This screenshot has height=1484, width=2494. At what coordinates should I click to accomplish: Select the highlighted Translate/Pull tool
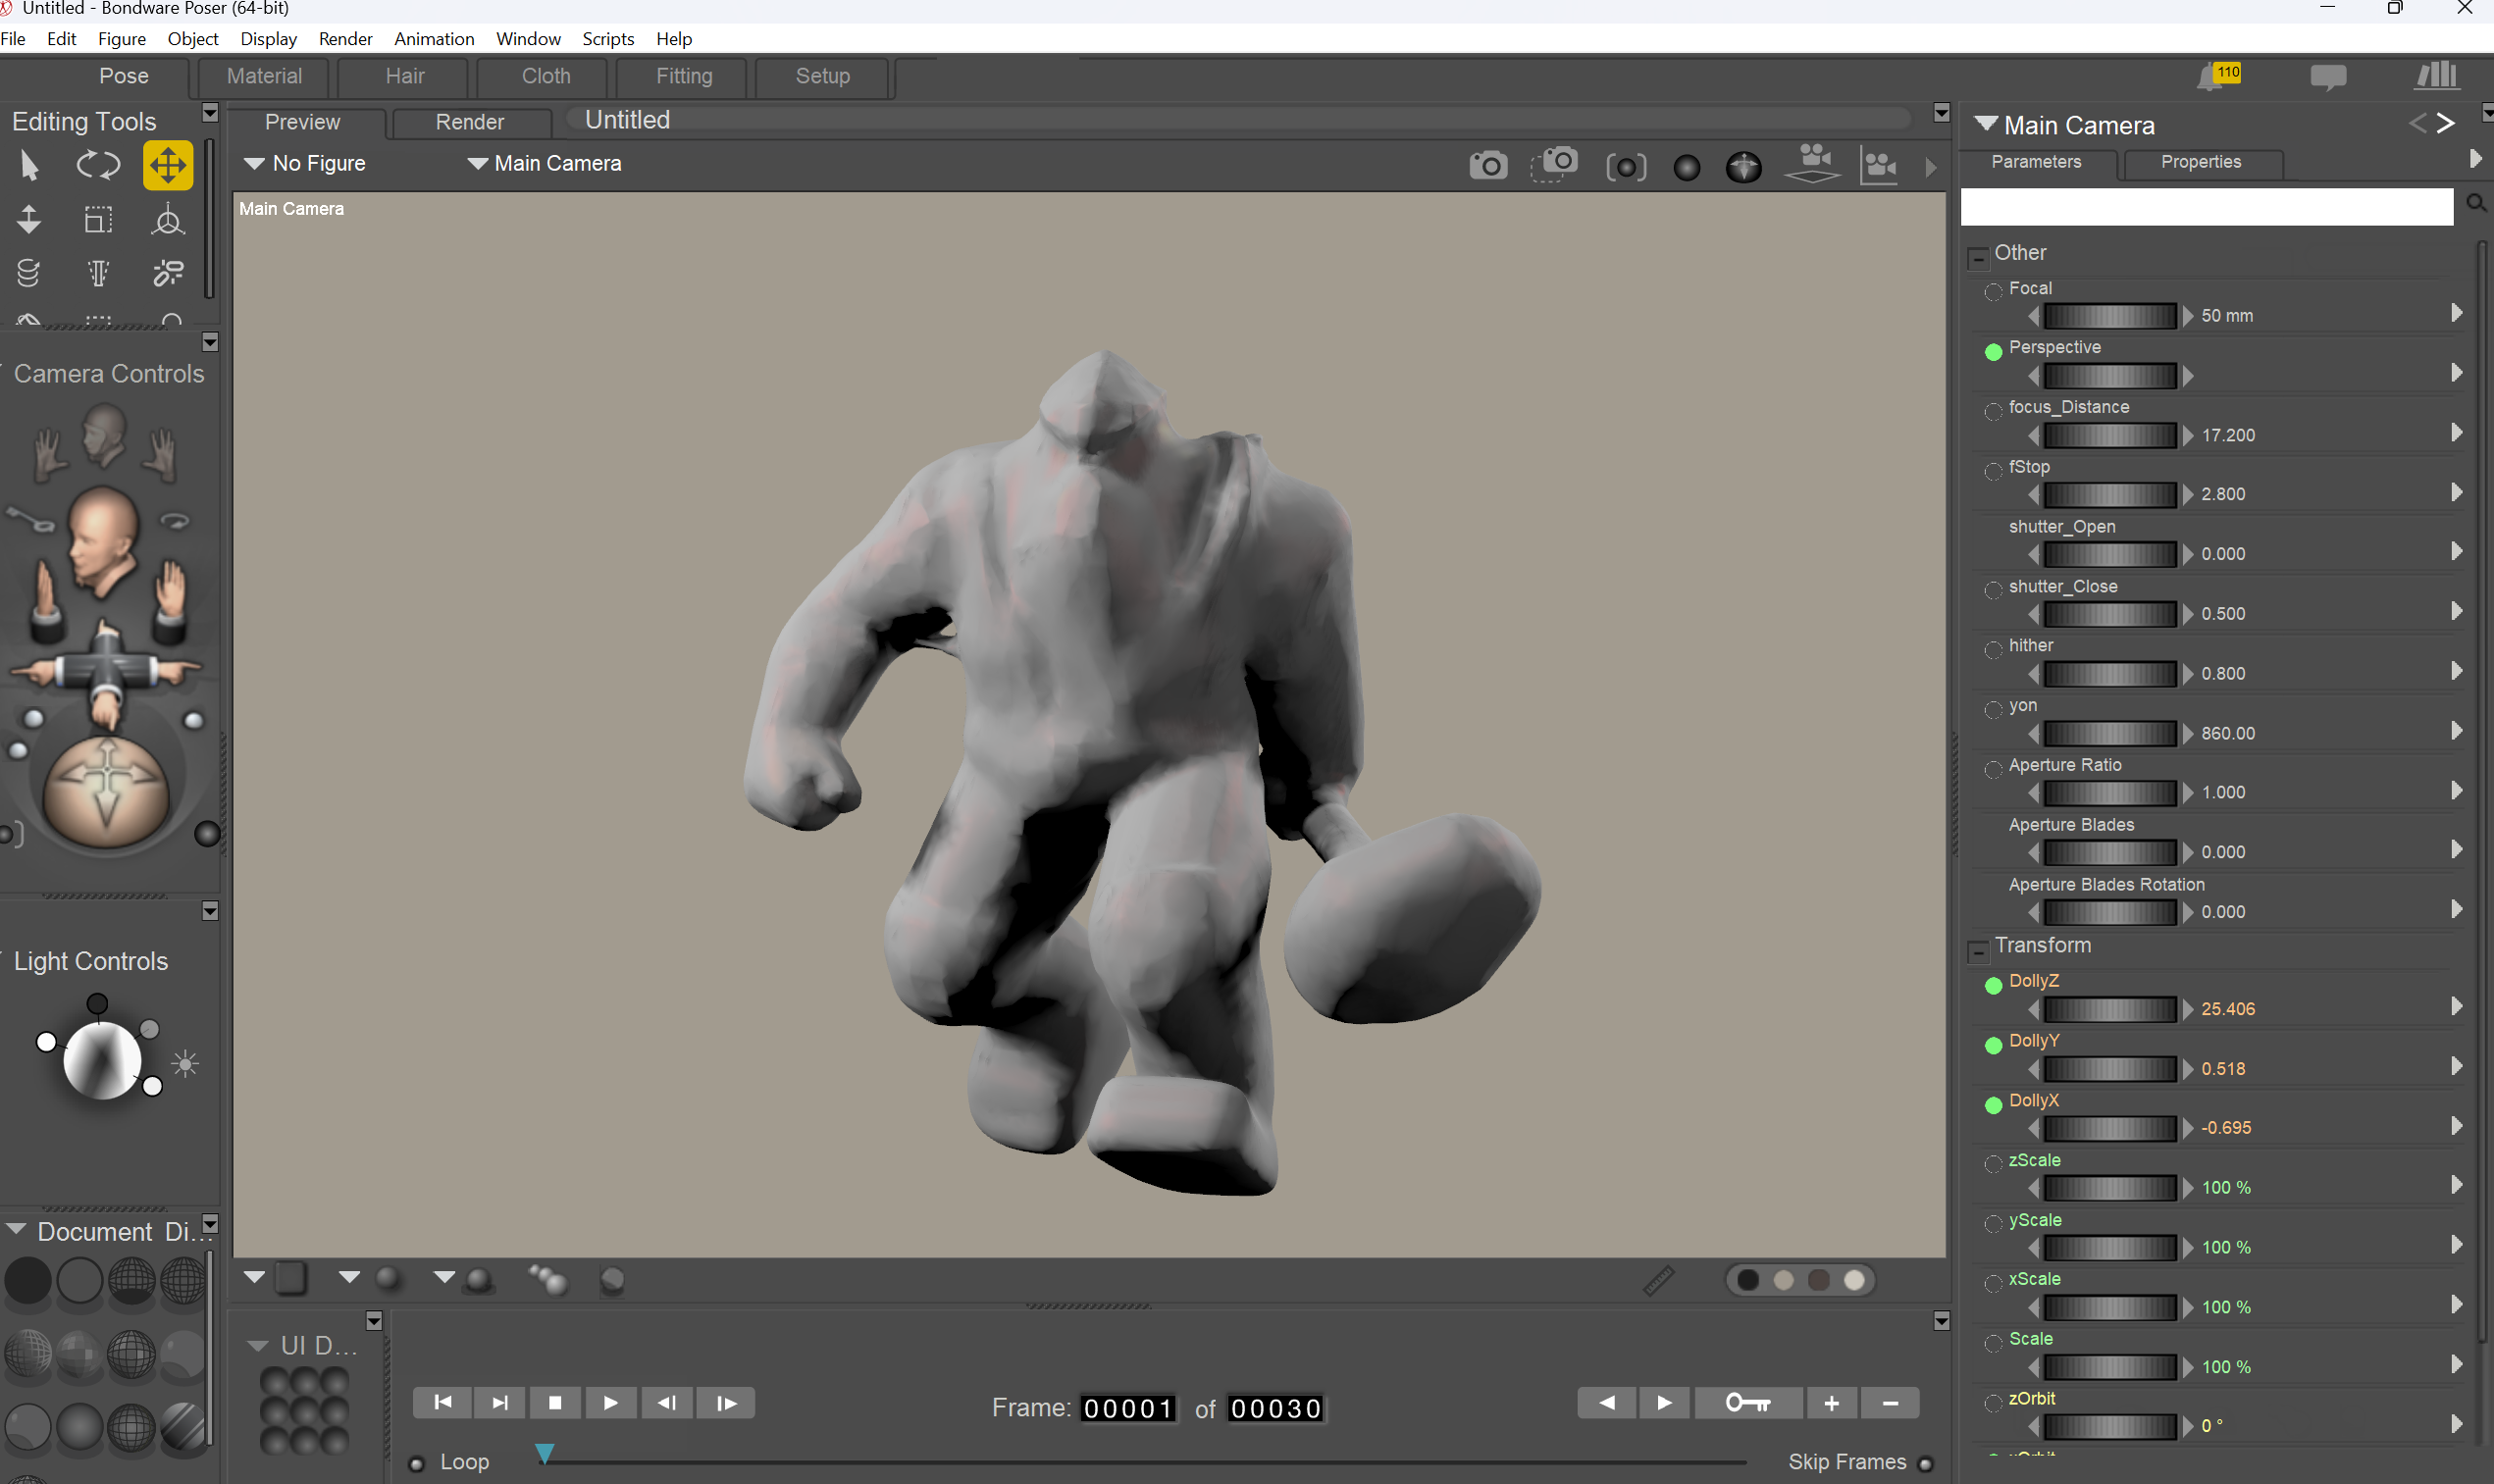click(x=168, y=165)
